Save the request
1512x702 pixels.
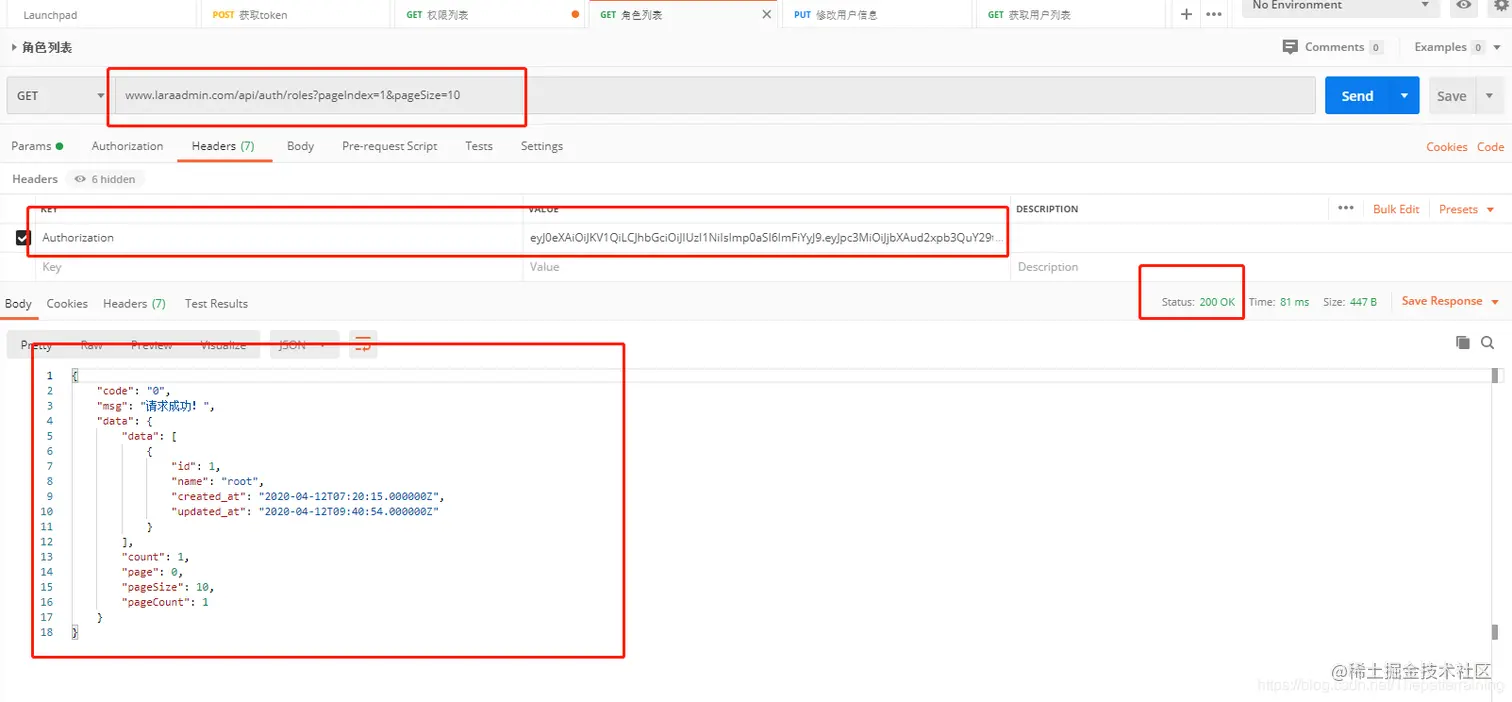click(1452, 96)
